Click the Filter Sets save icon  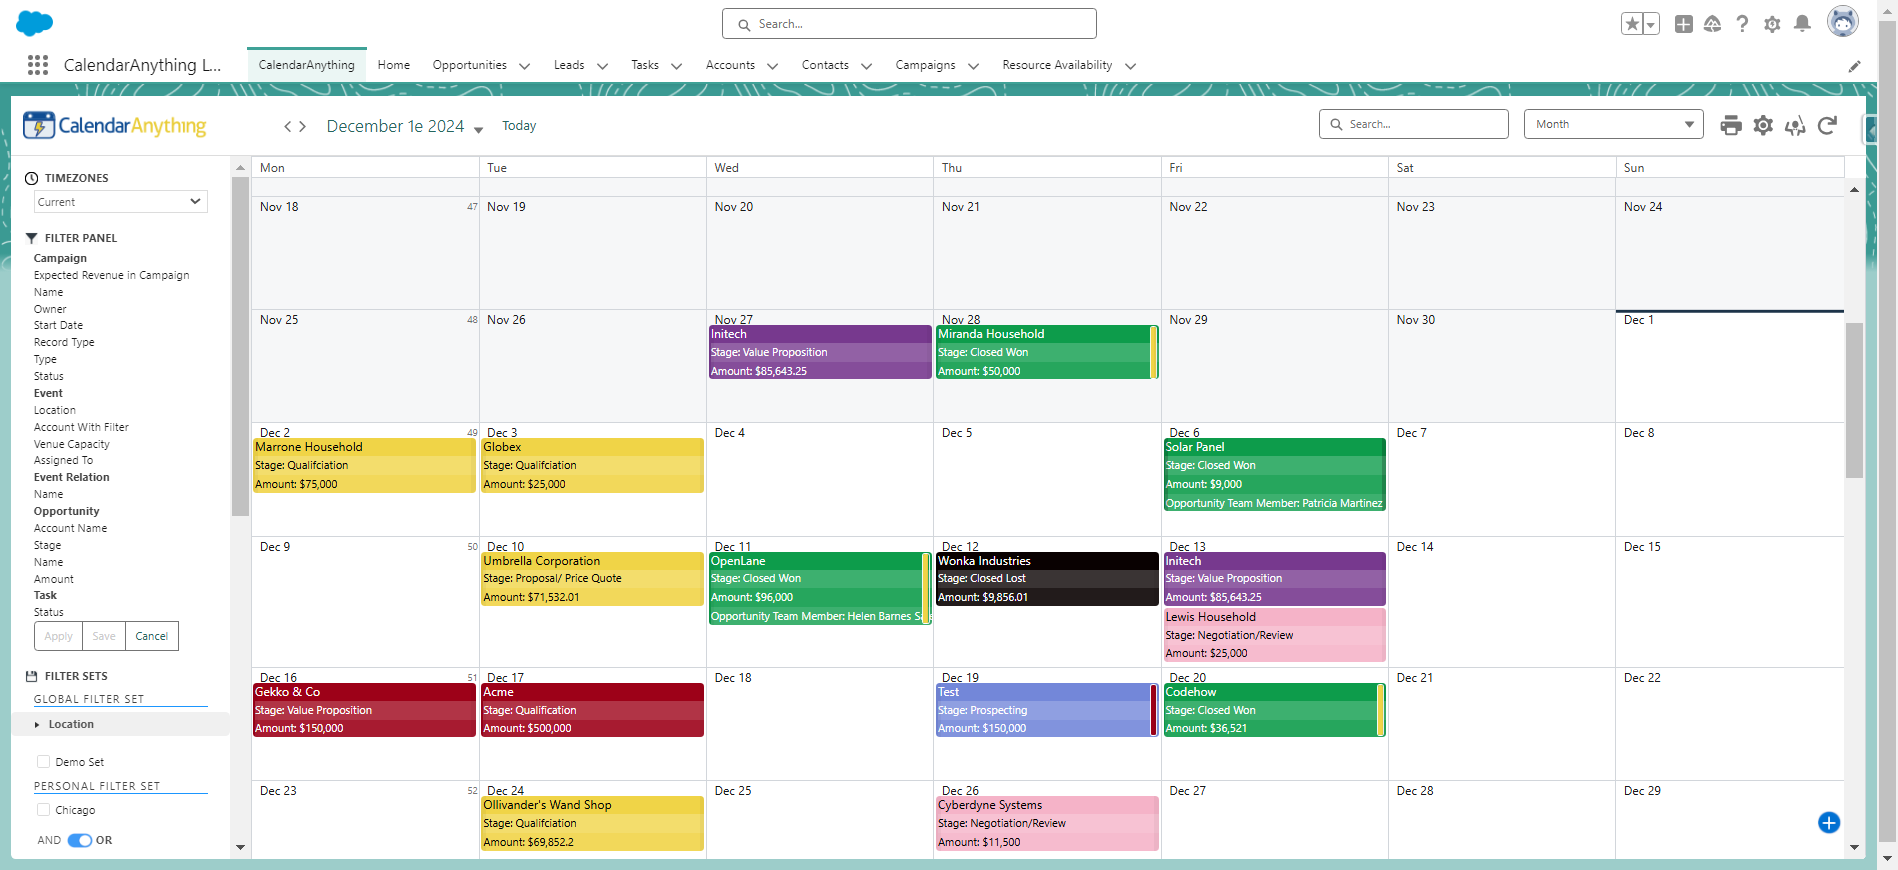31,676
